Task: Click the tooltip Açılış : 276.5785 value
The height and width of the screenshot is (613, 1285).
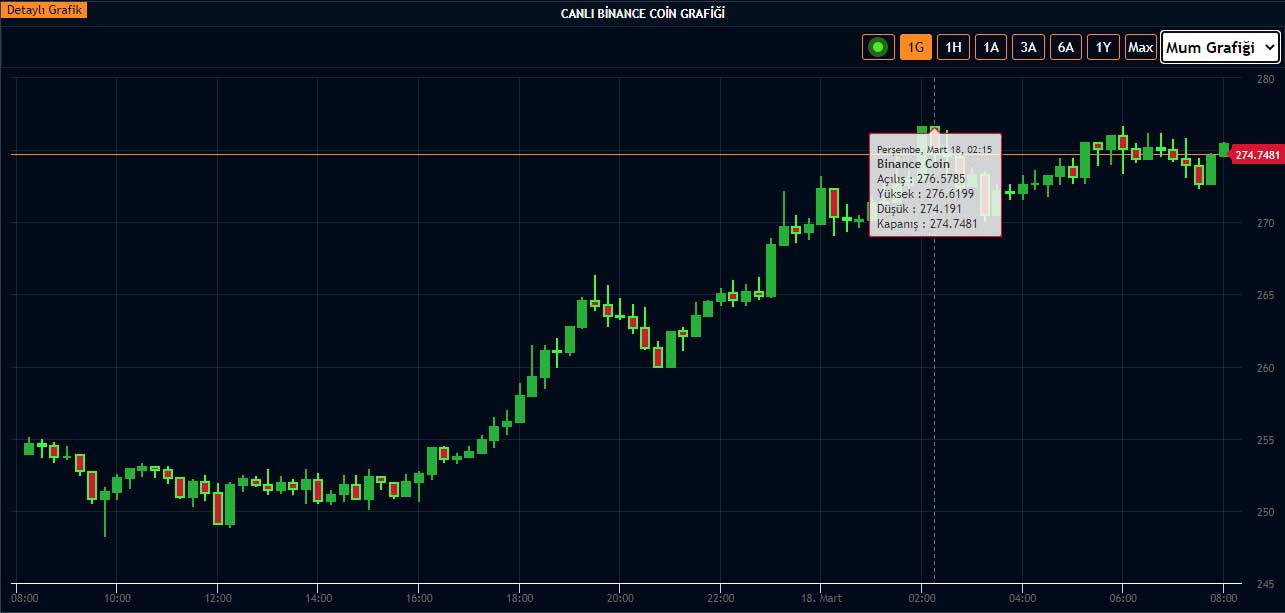Action: 921,177
